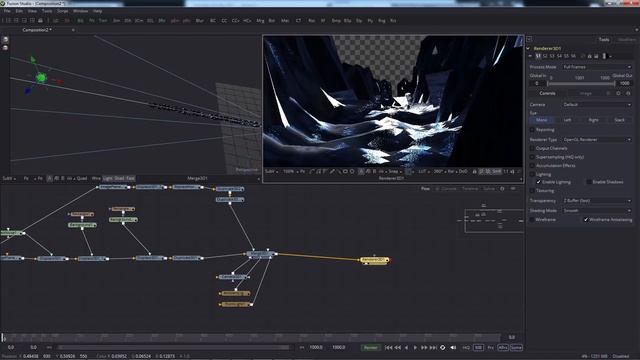Switch to the Modifiers tab
Screen dimensions: 640x360
pyautogui.click(x=627, y=40)
